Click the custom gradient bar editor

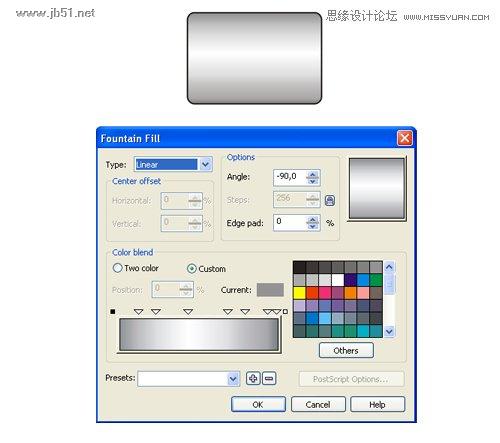199,334
